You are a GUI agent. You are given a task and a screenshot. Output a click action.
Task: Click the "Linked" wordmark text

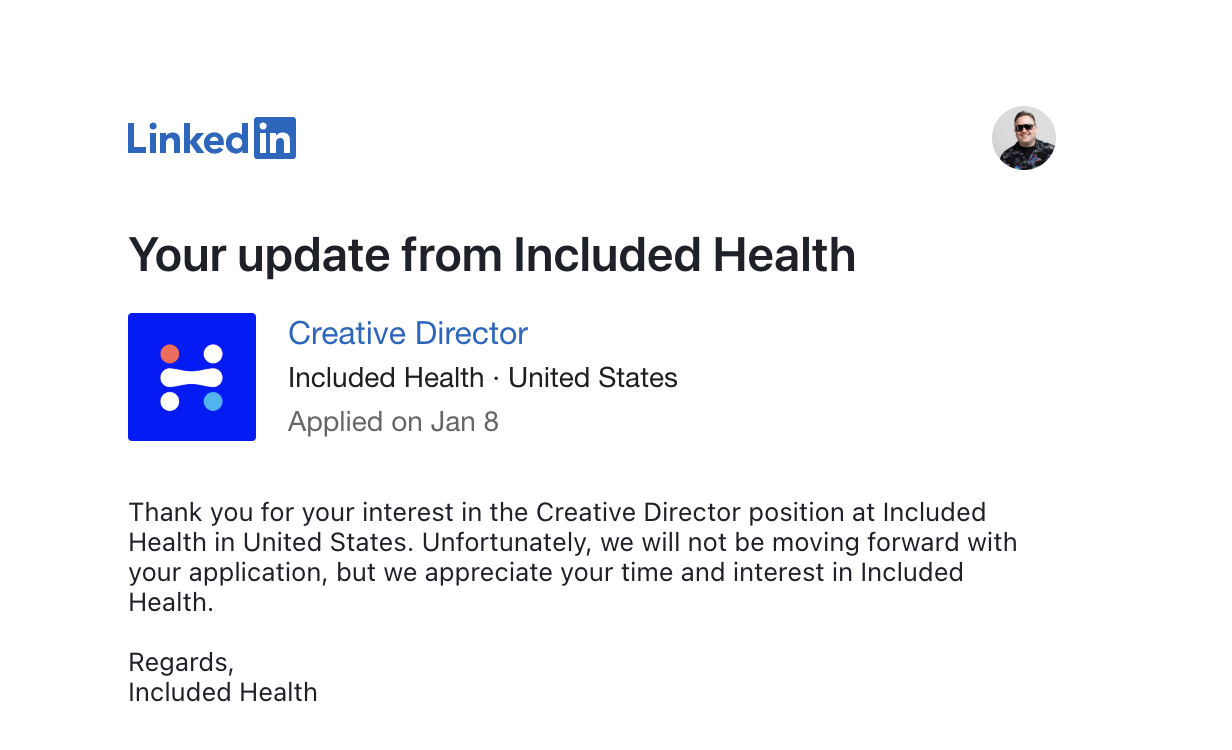pyautogui.click(x=189, y=138)
